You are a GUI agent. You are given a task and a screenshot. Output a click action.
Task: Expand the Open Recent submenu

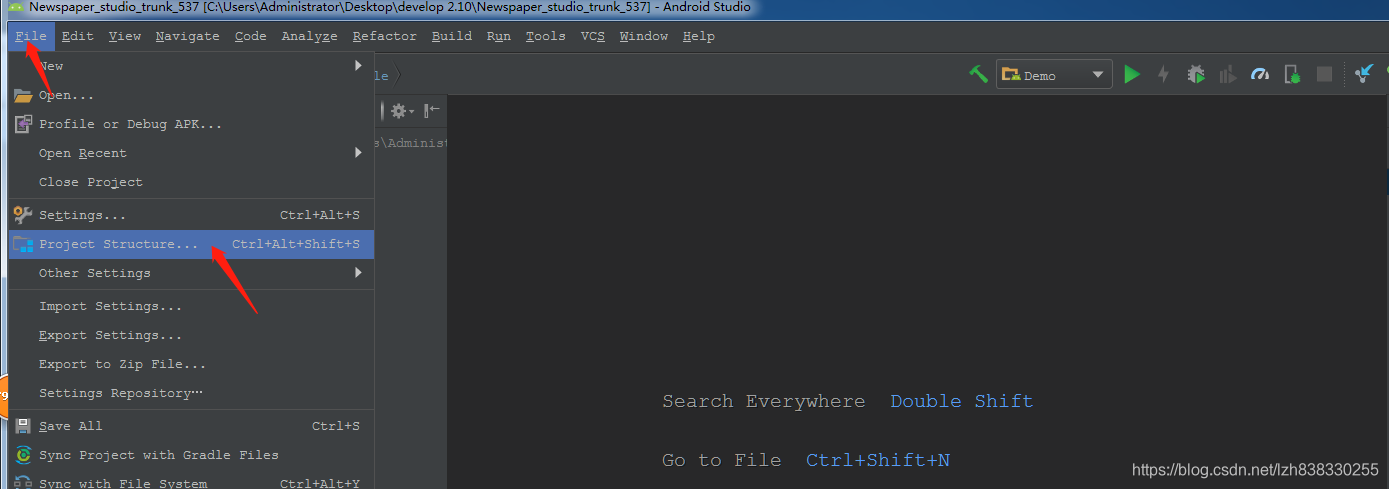click(x=191, y=153)
